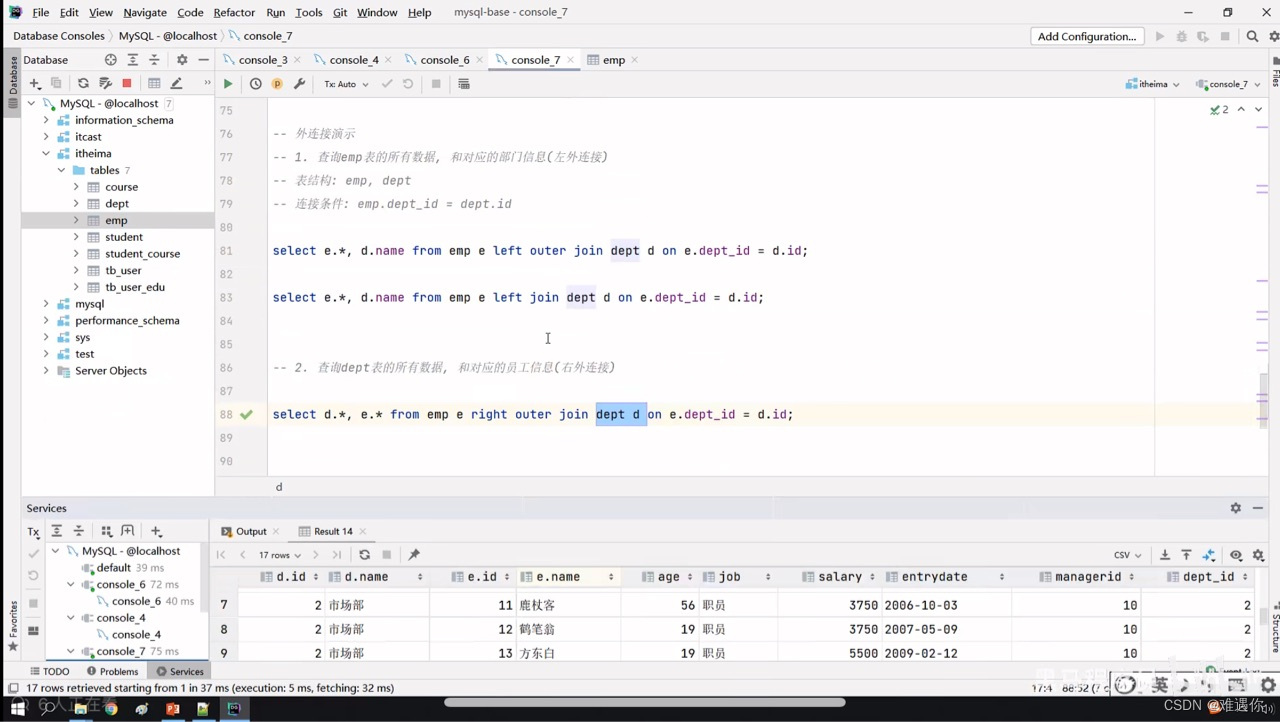The height and width of the screenshot is (722, 1280).
Task: Open console settings wrench icon
Action: point(299,84)
